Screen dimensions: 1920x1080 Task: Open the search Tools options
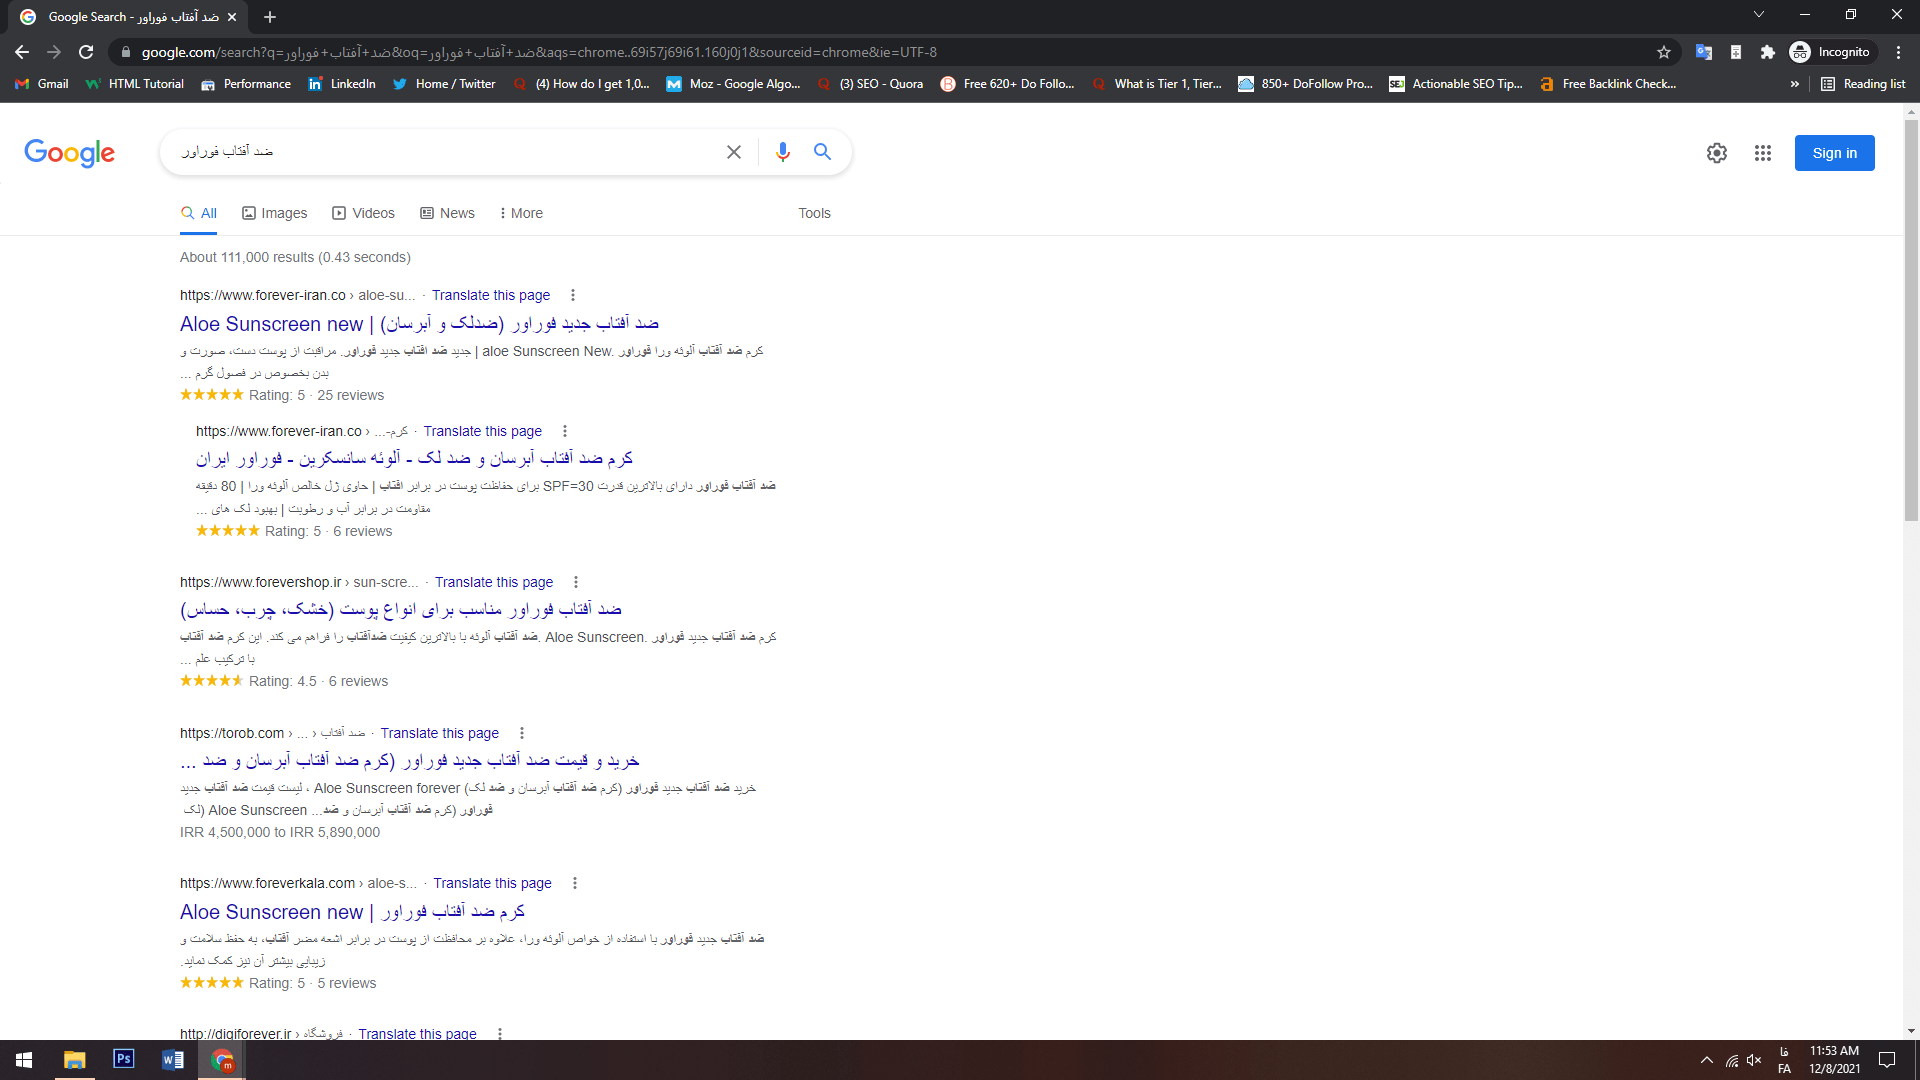coord(814,213)
